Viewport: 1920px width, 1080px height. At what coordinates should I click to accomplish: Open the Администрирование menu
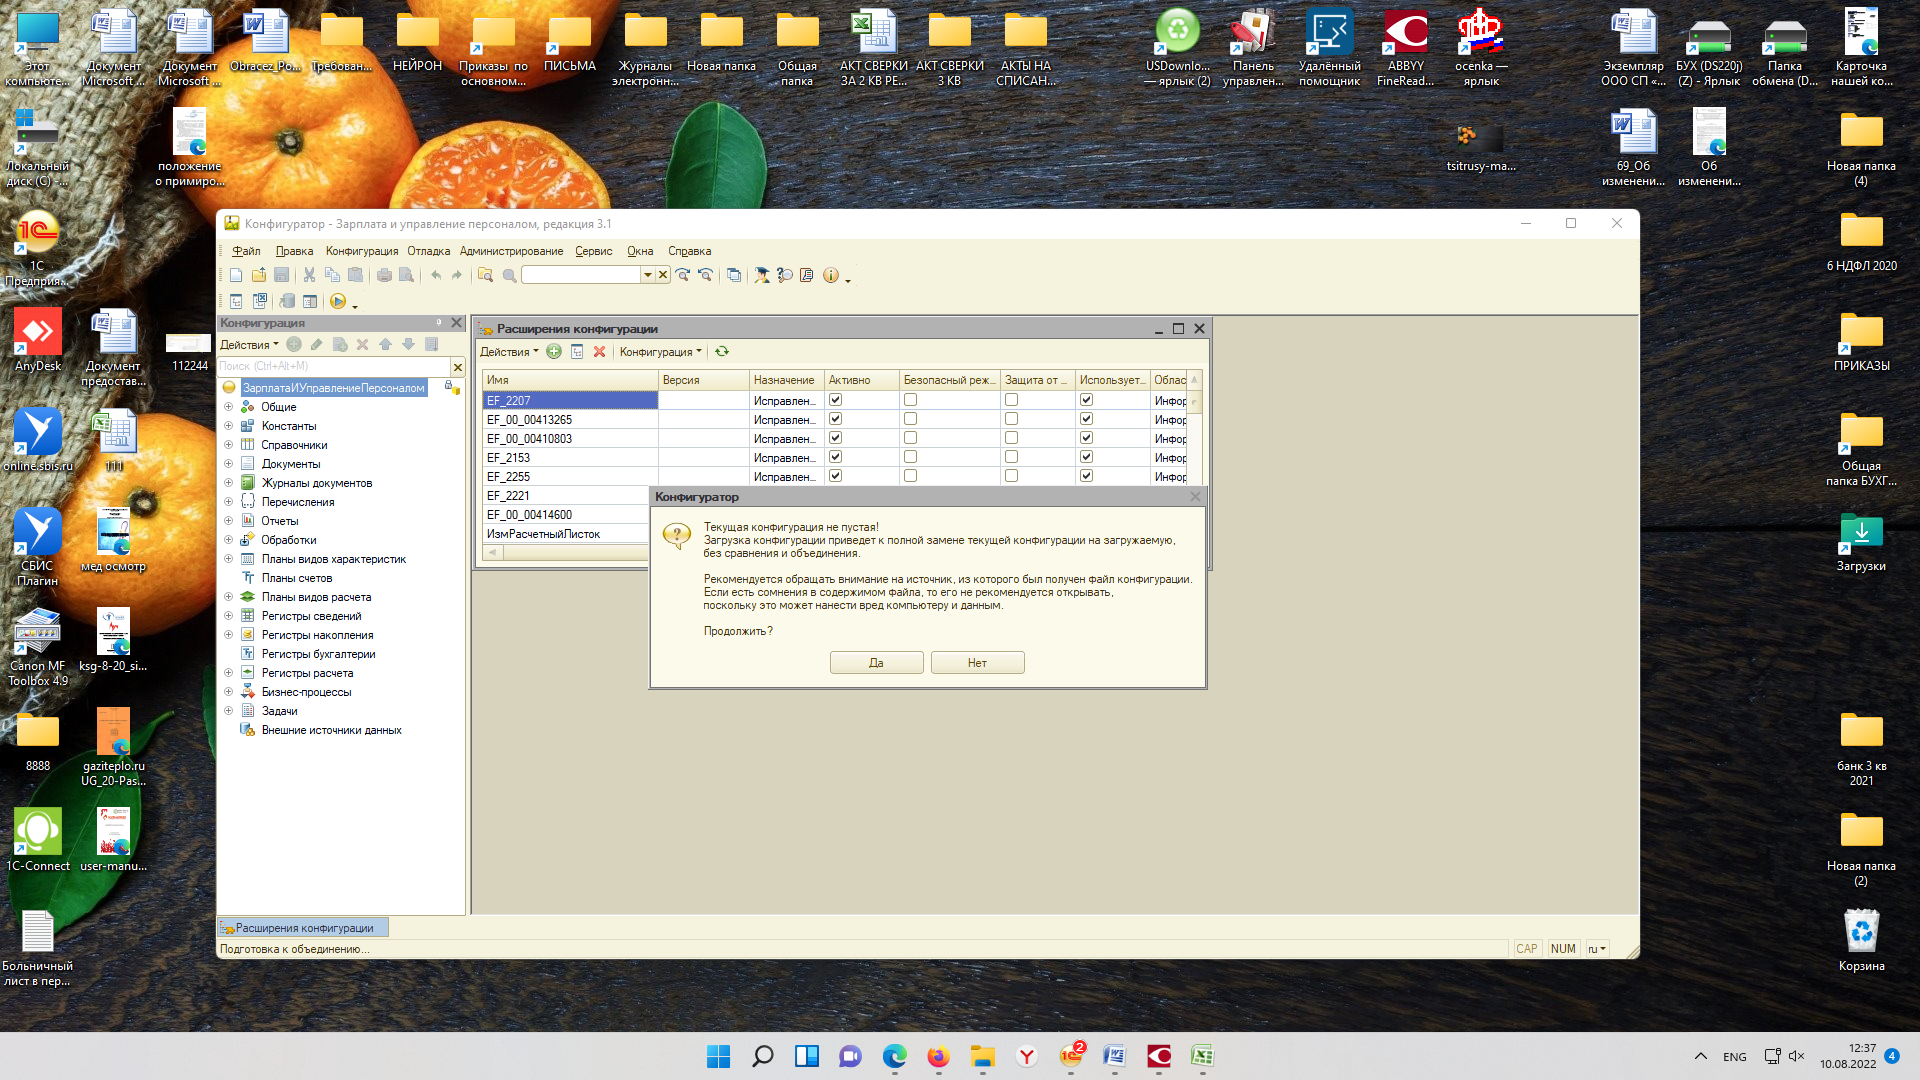tap(511, 251)
